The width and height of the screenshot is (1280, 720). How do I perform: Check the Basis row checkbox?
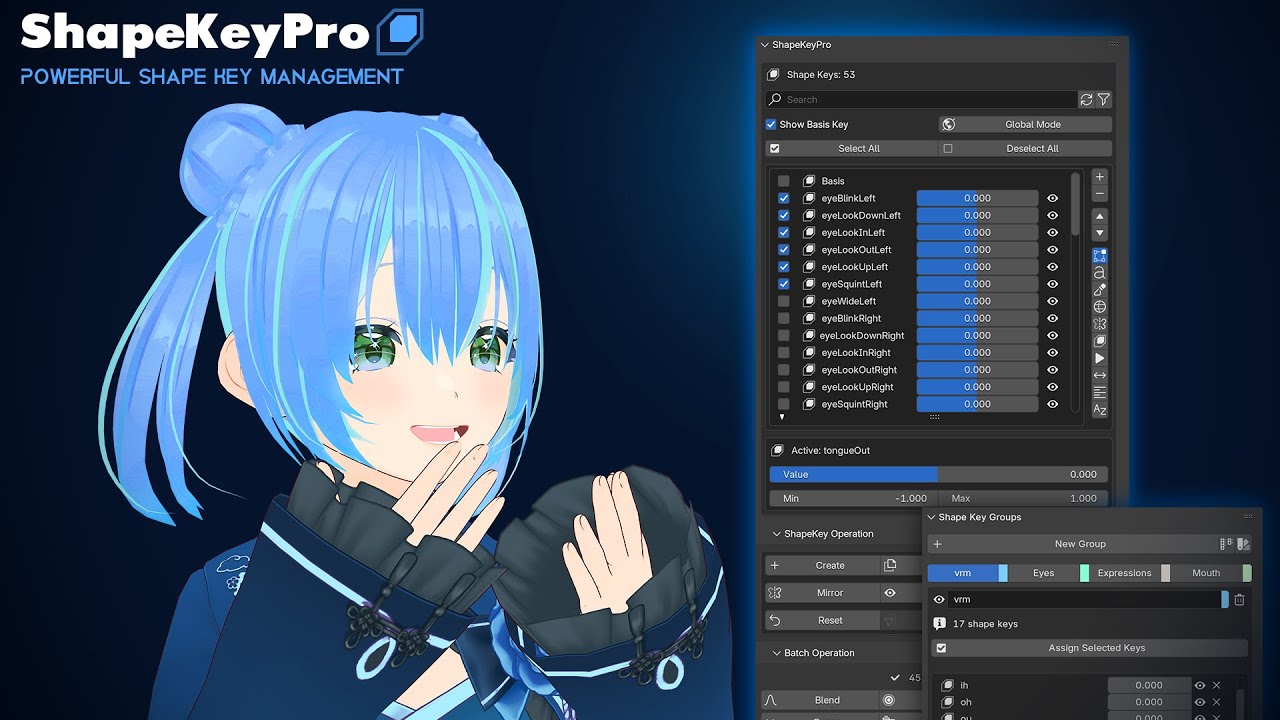click(x=784, y=181)
